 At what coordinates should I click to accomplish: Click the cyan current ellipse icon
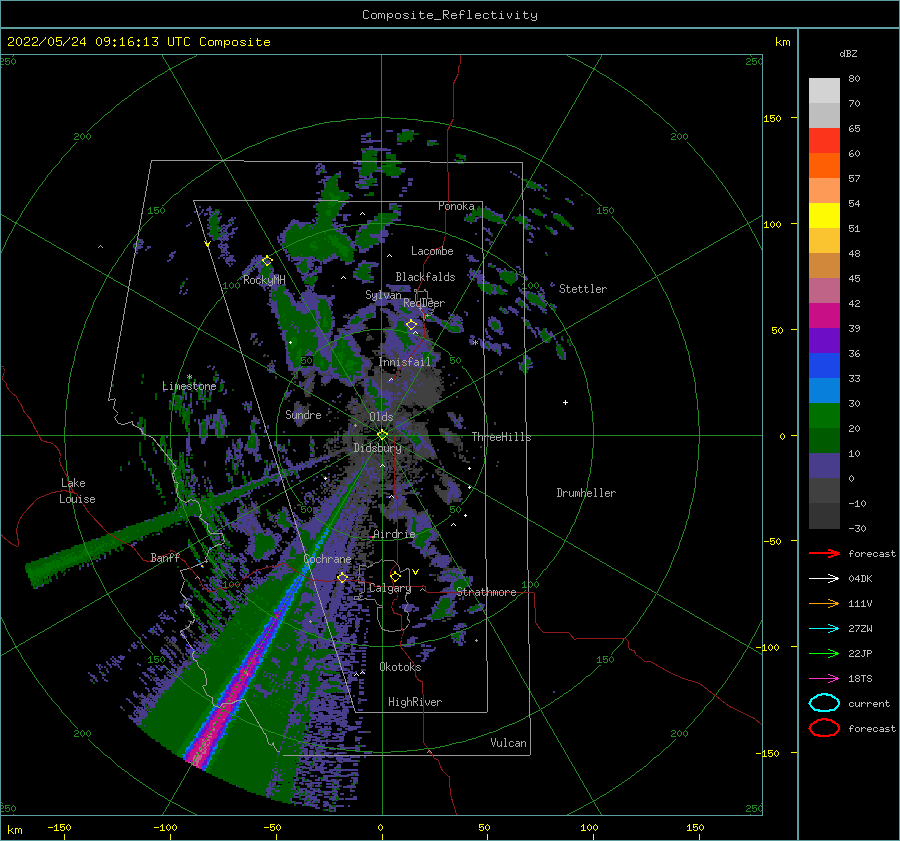[824, 703]
